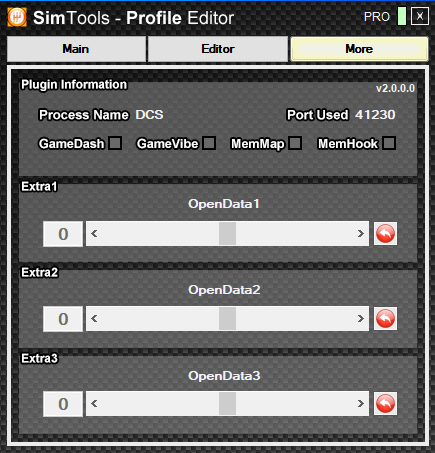Image resolution: width=435 pixels, height=453 pixels.
Task: Open the Editor tab
Action: 218,49
